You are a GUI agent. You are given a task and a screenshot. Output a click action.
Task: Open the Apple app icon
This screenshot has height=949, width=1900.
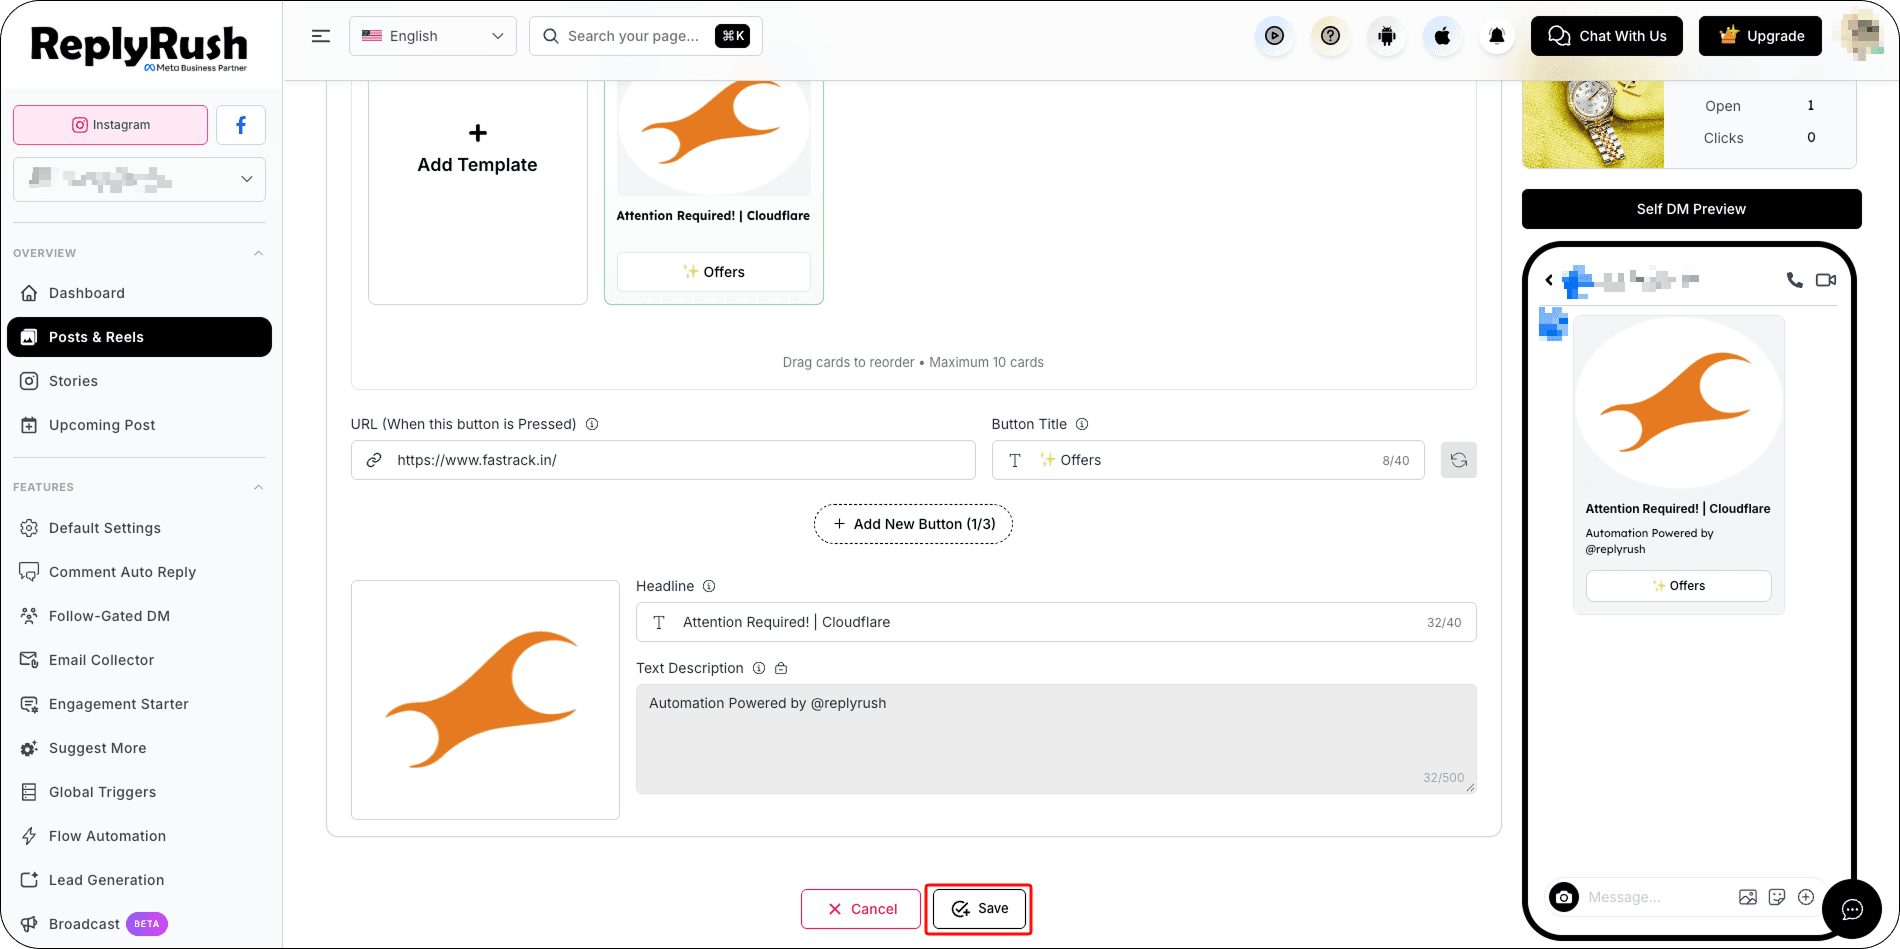tap(1442, 36)
